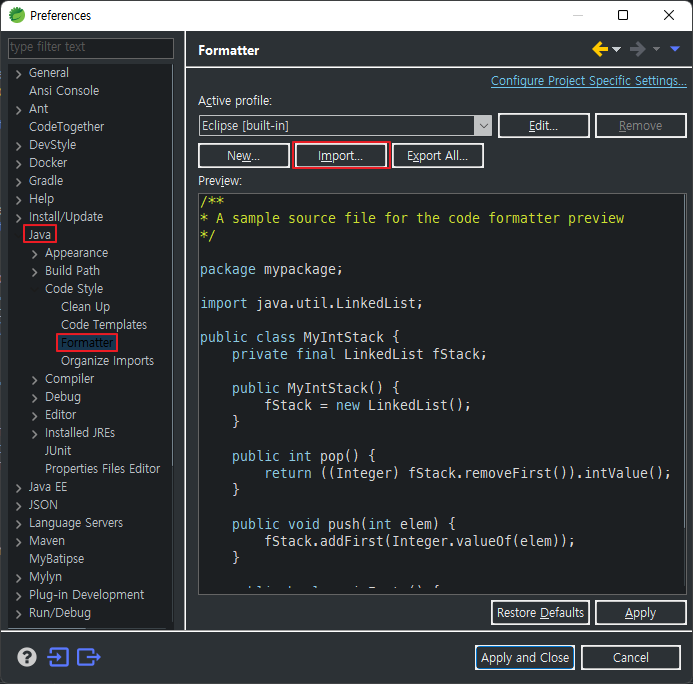Click the yellow back navigation arrow

[600, 49]
